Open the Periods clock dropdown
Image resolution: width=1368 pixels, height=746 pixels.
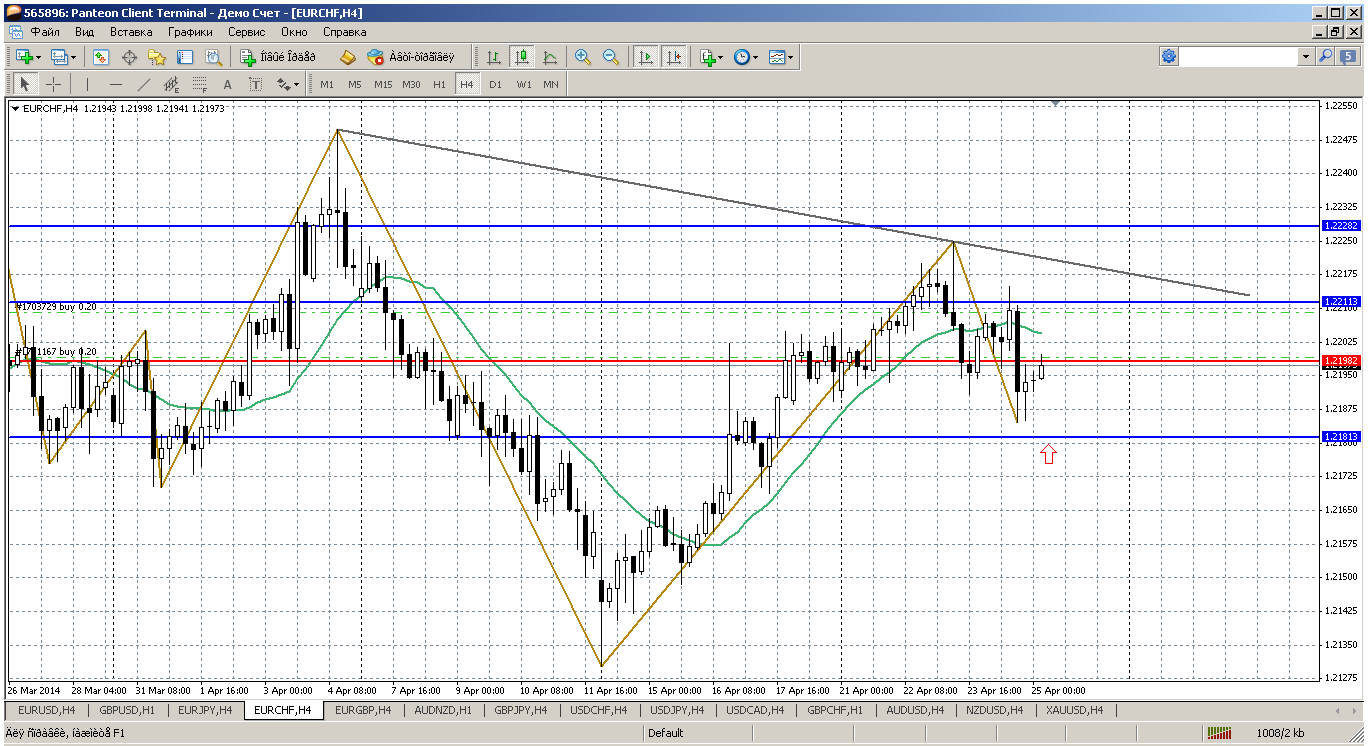tap(745, 57)
